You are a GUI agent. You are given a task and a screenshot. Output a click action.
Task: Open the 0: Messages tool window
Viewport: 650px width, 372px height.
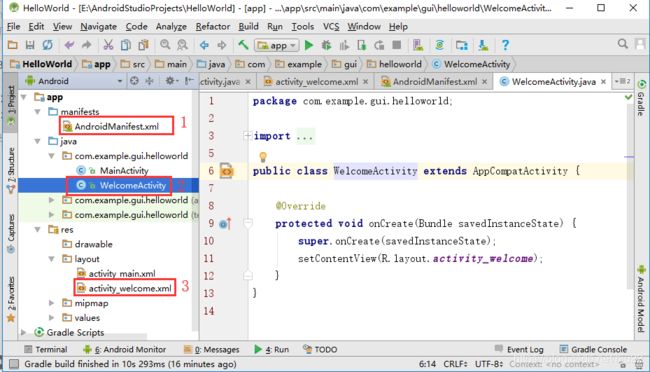coord(211,350)
